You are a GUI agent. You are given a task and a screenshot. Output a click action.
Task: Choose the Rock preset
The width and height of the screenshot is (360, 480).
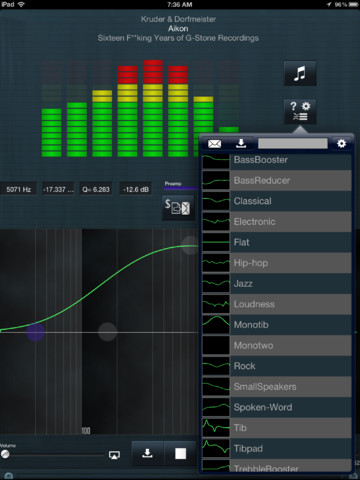point(277,366)
